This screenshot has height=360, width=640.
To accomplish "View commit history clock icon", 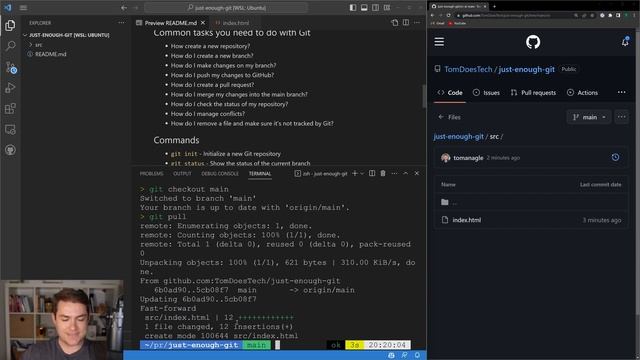I will coord(615,158).
